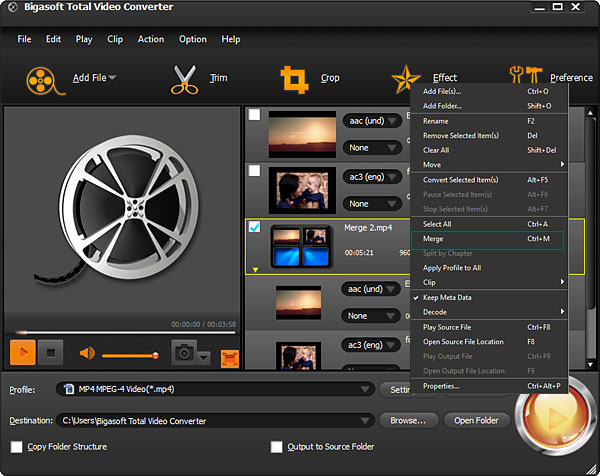Click the orange Play button in preview
Image resolution: width=600 pixels, height=476 pixels.
[23, 352]
